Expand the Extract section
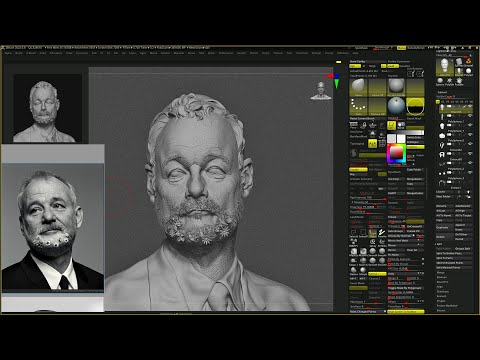 (441, 310)
